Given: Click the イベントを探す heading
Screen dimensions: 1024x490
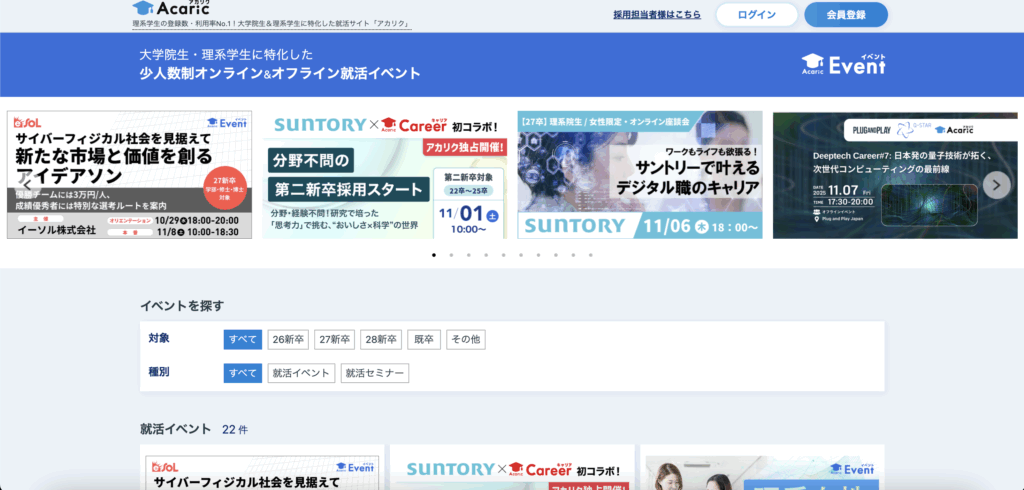Looking at the screenshot, I should 182,305.
